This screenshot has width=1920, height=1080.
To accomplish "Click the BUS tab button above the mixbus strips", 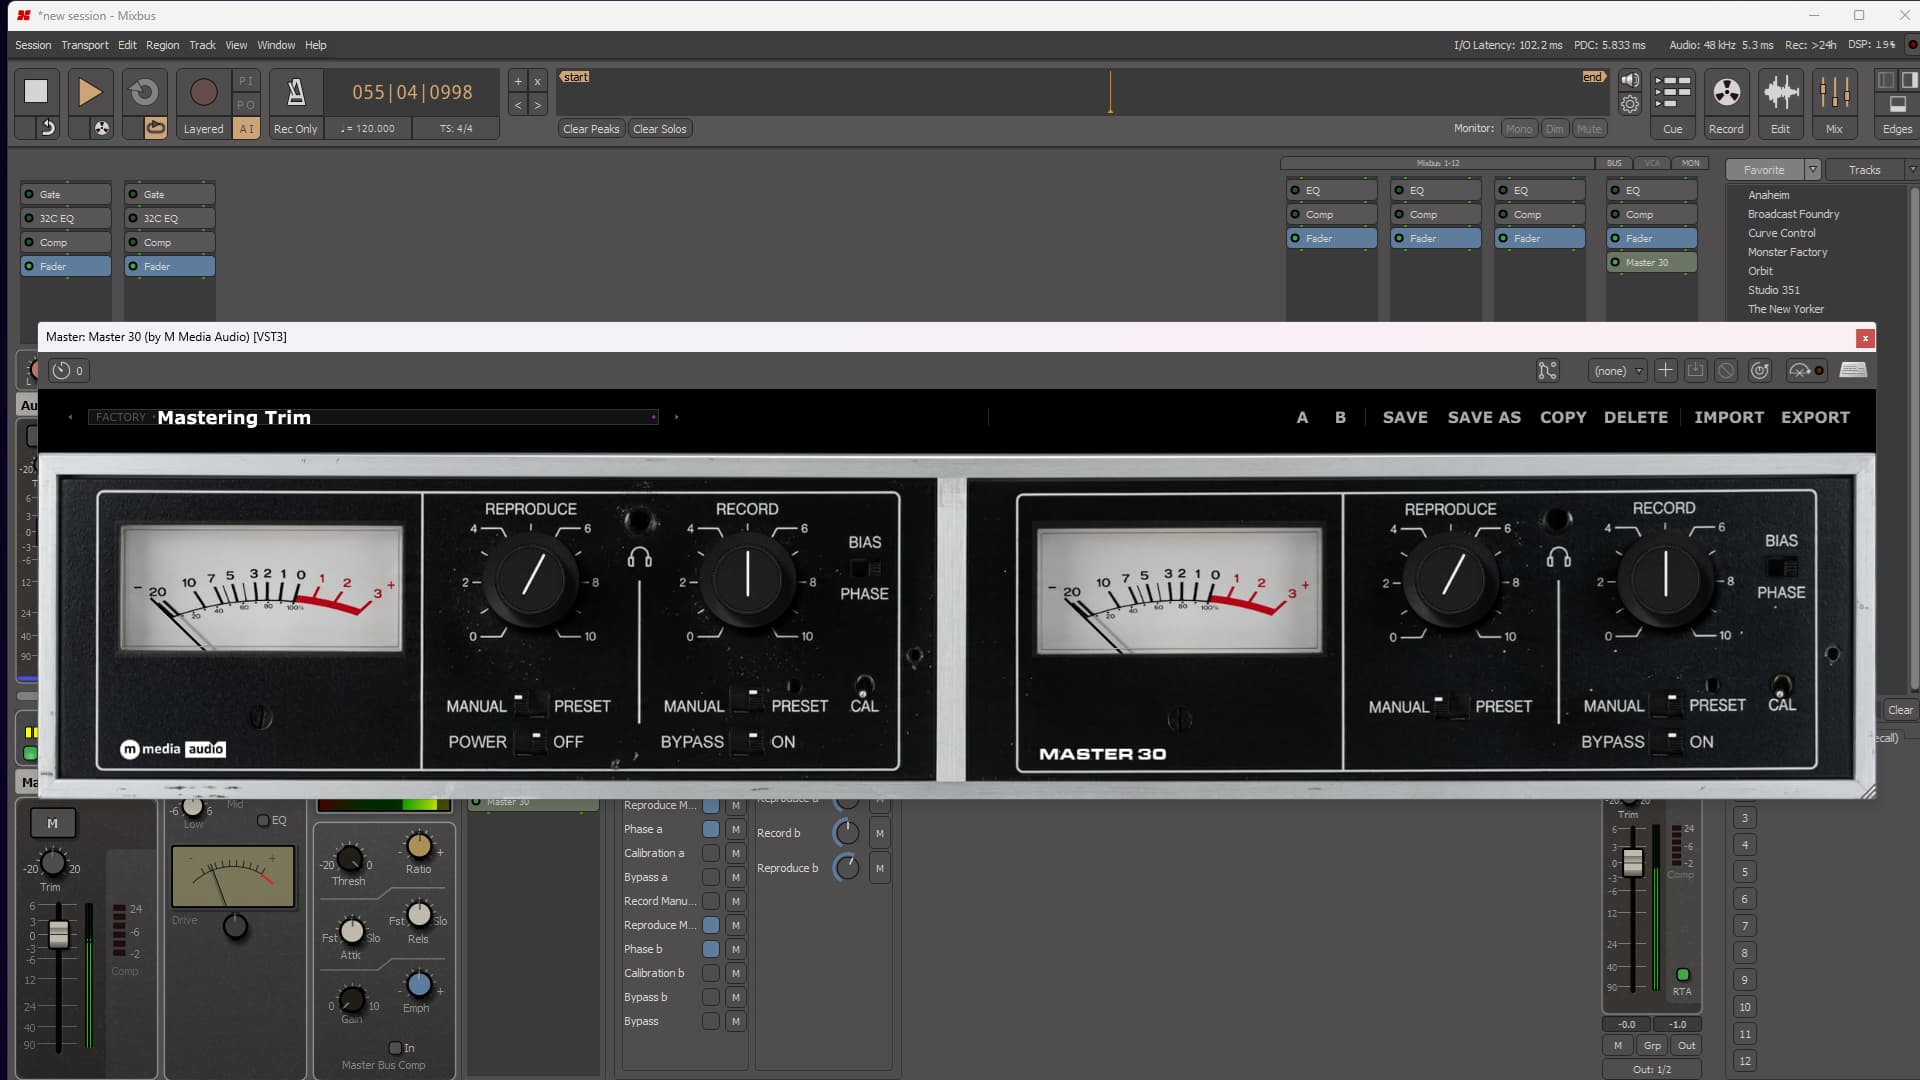I will pyautogui.click(x=1614, y=163).
